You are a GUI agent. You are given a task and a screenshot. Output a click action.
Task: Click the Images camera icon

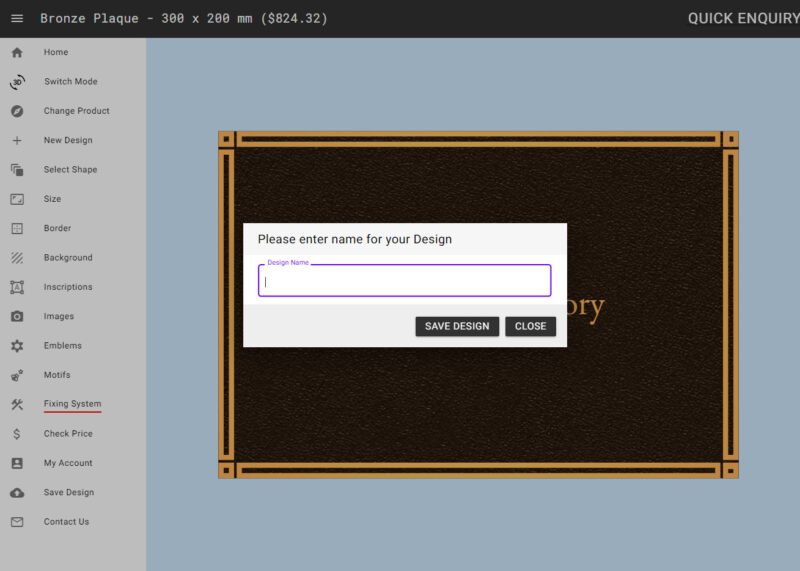click(x=17, y=316)
